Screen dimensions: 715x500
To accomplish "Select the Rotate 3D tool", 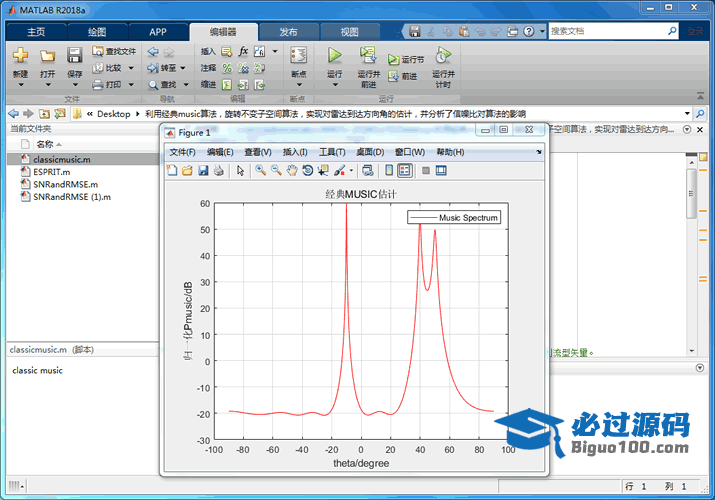I will (x=307, y=171).
